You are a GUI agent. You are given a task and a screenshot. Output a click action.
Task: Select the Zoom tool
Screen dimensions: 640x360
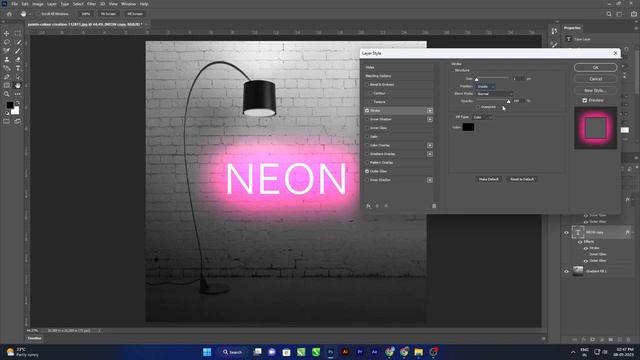click(x=7, y=94)
